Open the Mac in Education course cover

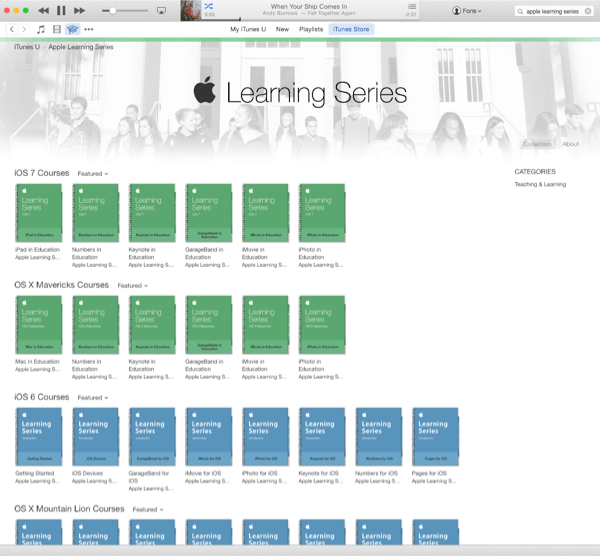point(39,324)
